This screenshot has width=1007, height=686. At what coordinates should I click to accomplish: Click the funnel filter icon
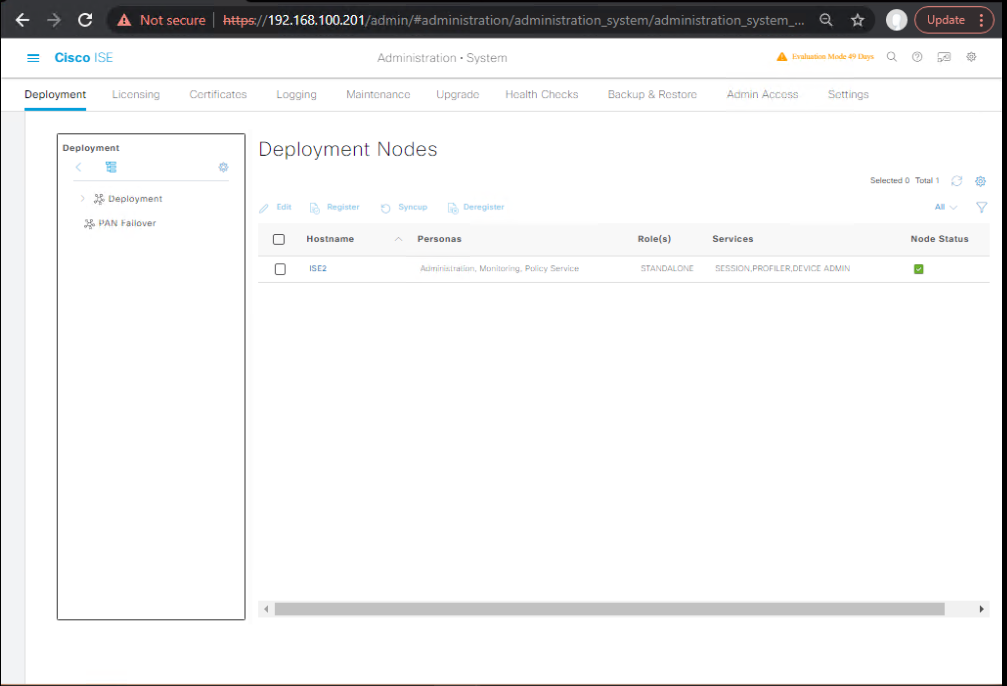tap(981, 207)
